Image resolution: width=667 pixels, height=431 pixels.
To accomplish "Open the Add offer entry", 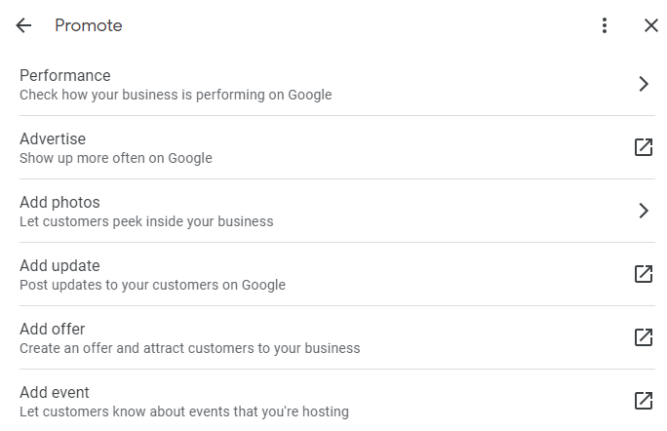I will pyautogui.click(x=53, y=329).
